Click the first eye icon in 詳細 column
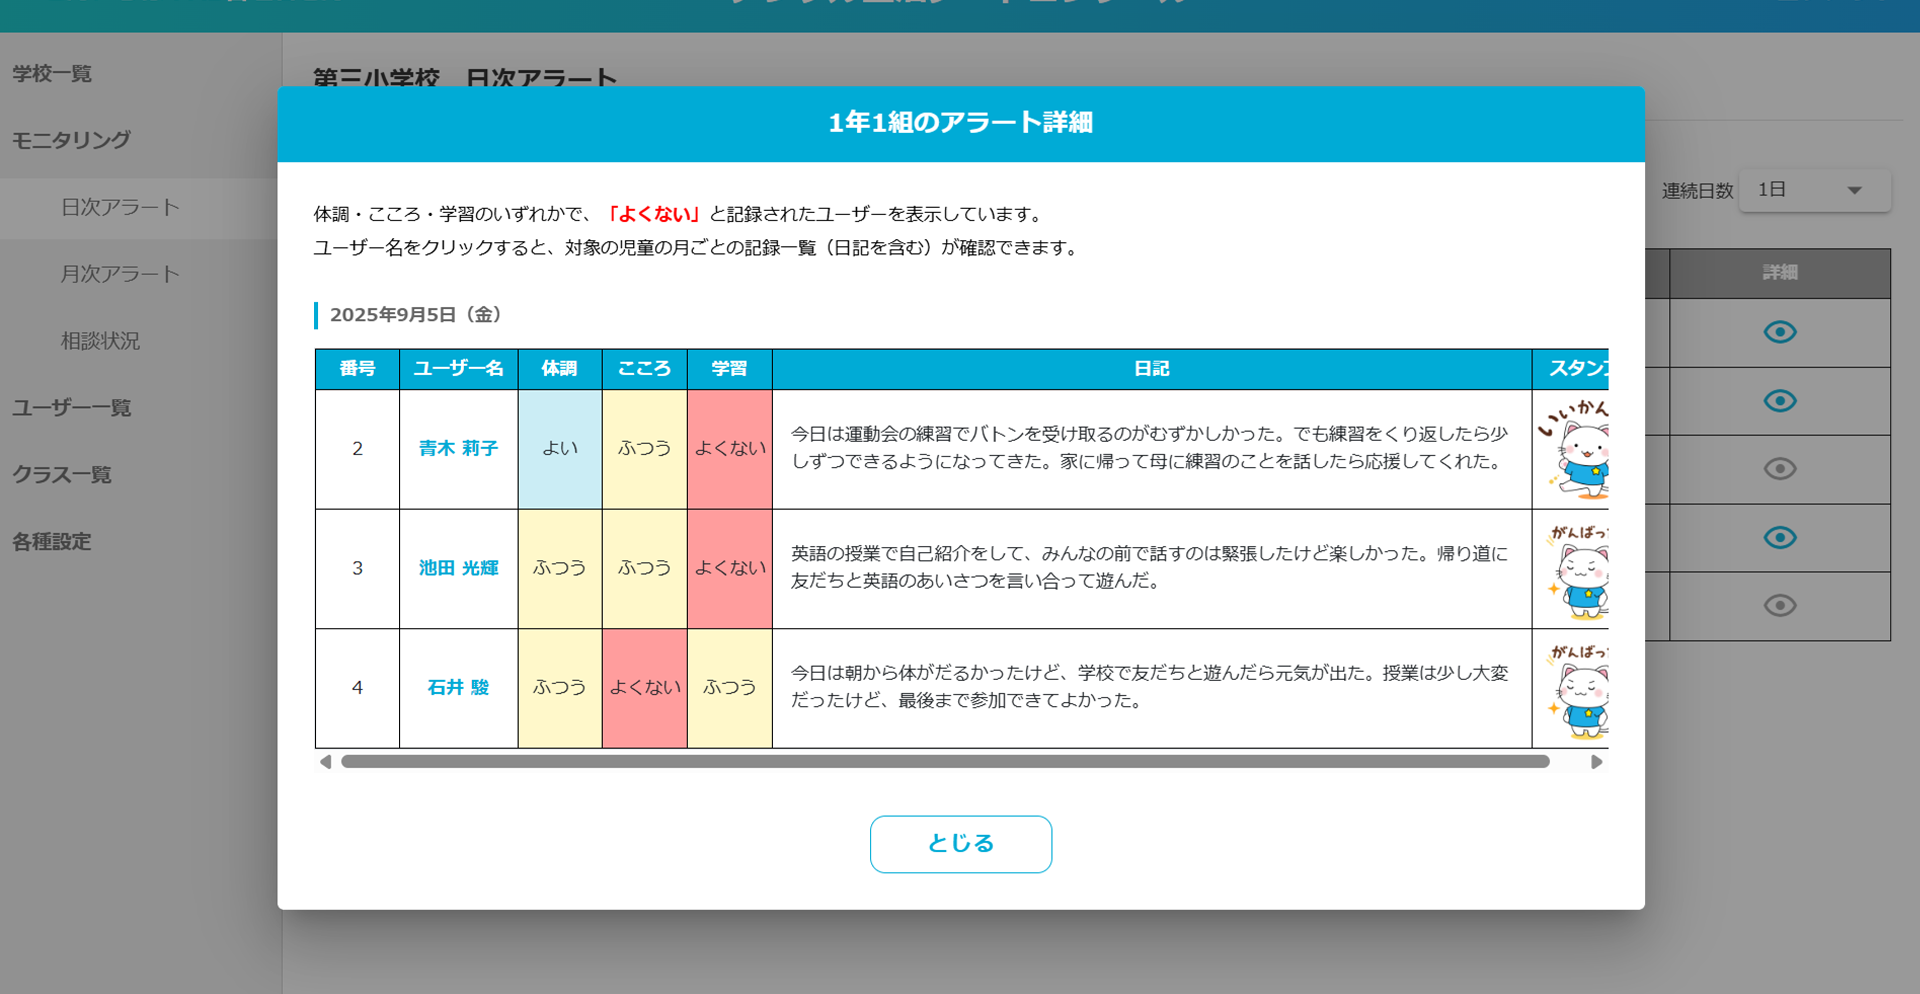The image size is (1920, 994). tap(1779, 332)
